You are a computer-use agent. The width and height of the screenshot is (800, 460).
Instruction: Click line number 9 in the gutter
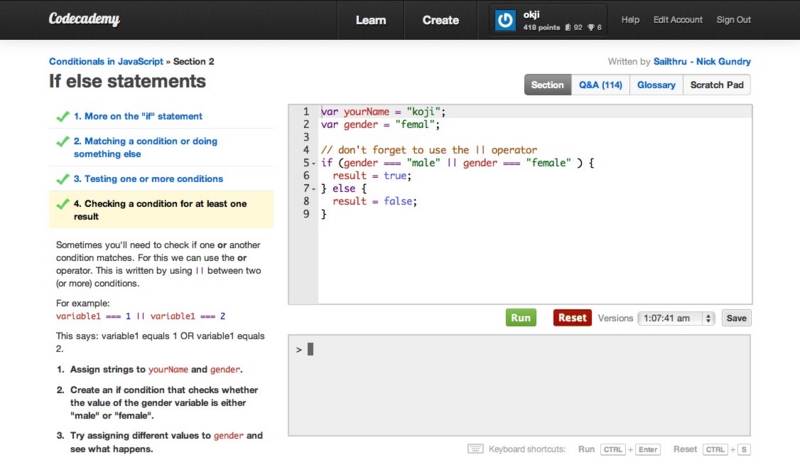point(306,214)
